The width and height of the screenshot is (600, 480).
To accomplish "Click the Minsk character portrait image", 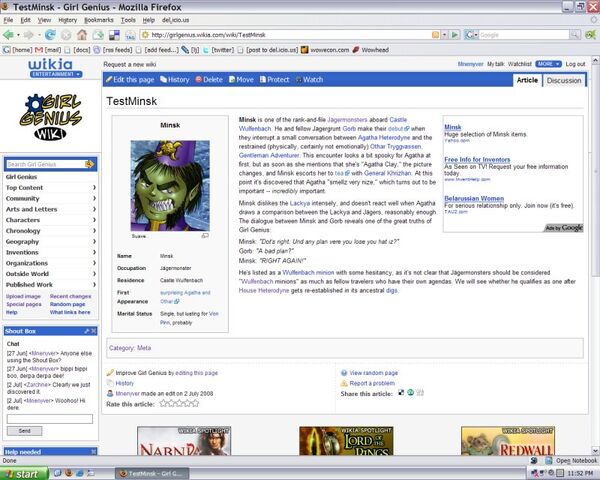I will pyautogui.click(x=170, y=185).
